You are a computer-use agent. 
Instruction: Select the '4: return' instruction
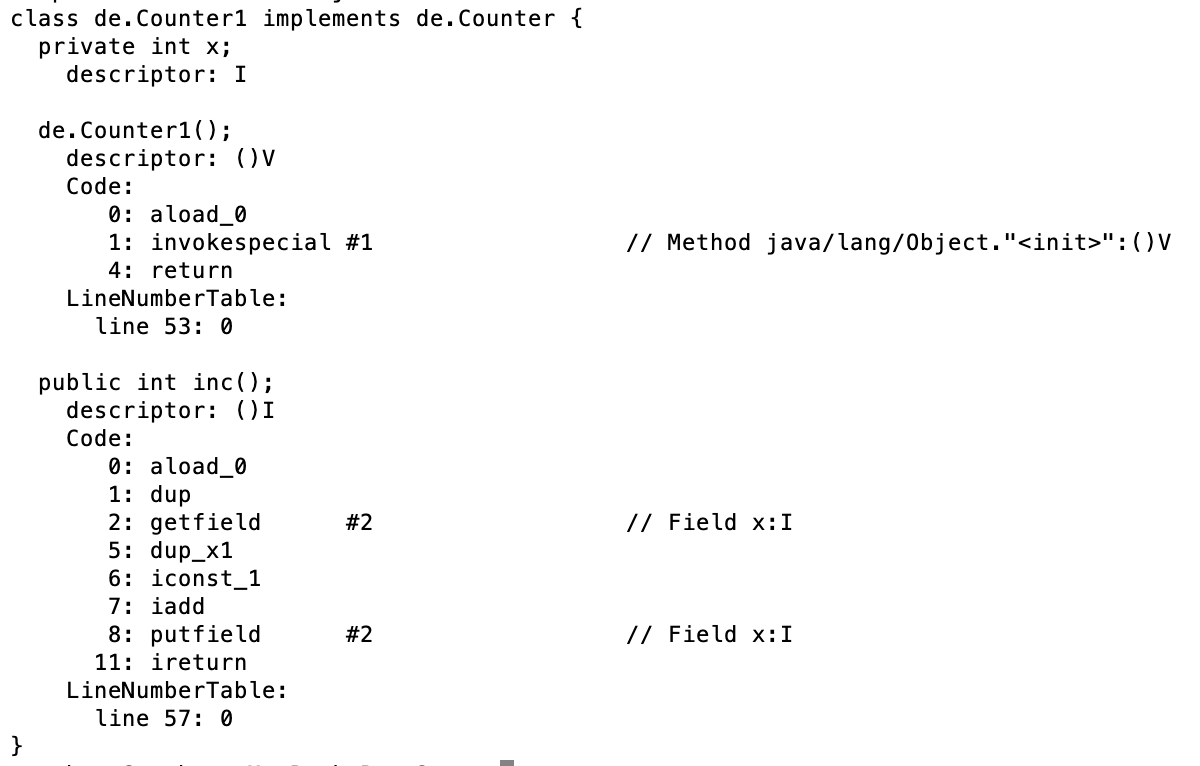(170, 271)
